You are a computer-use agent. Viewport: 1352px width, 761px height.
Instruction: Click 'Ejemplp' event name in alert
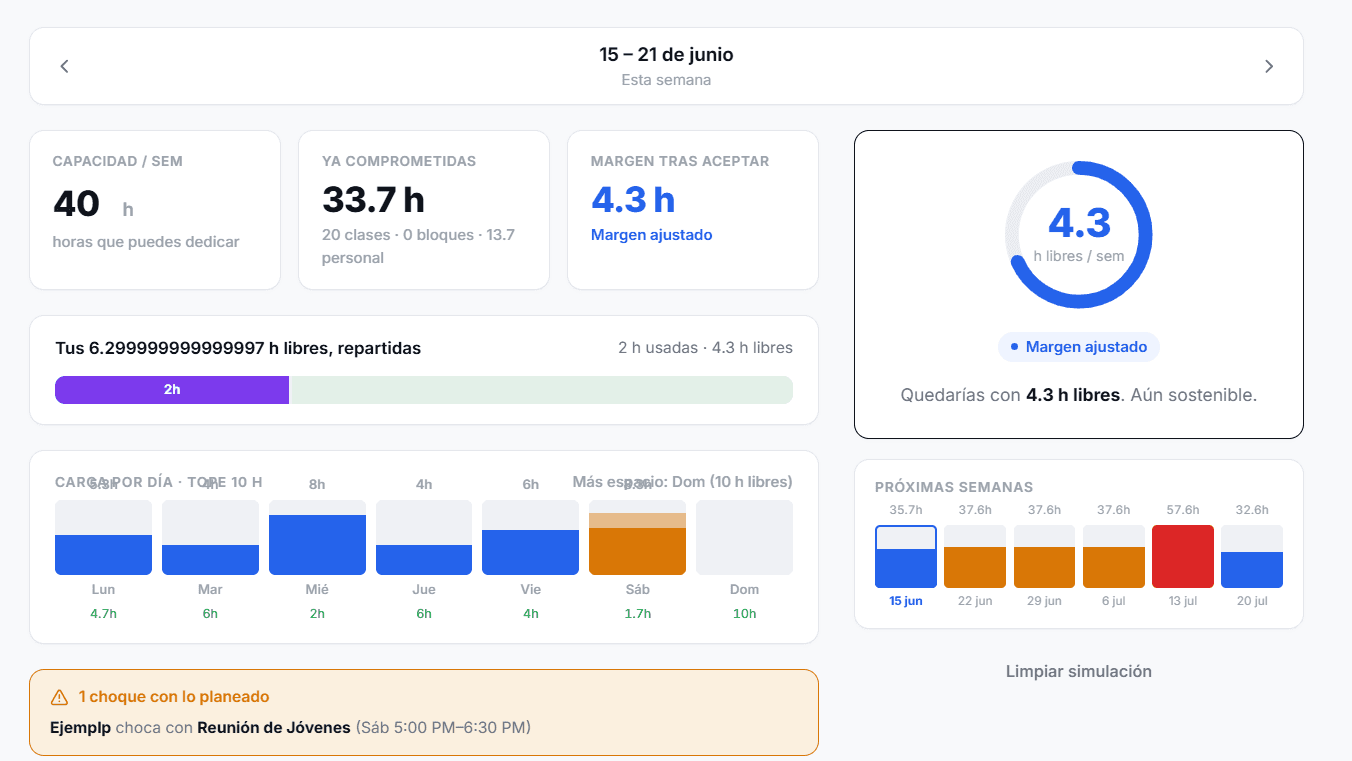80,728
